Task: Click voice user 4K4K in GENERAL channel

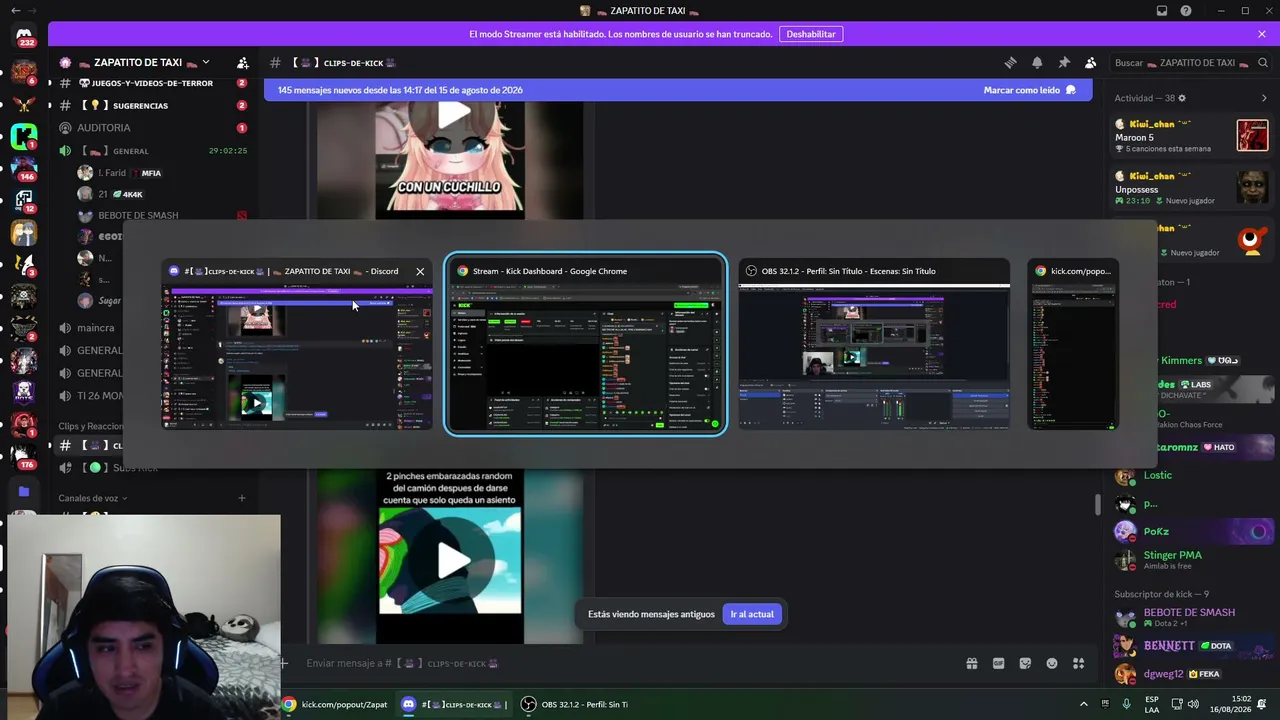Action: [x=160, y=194]
